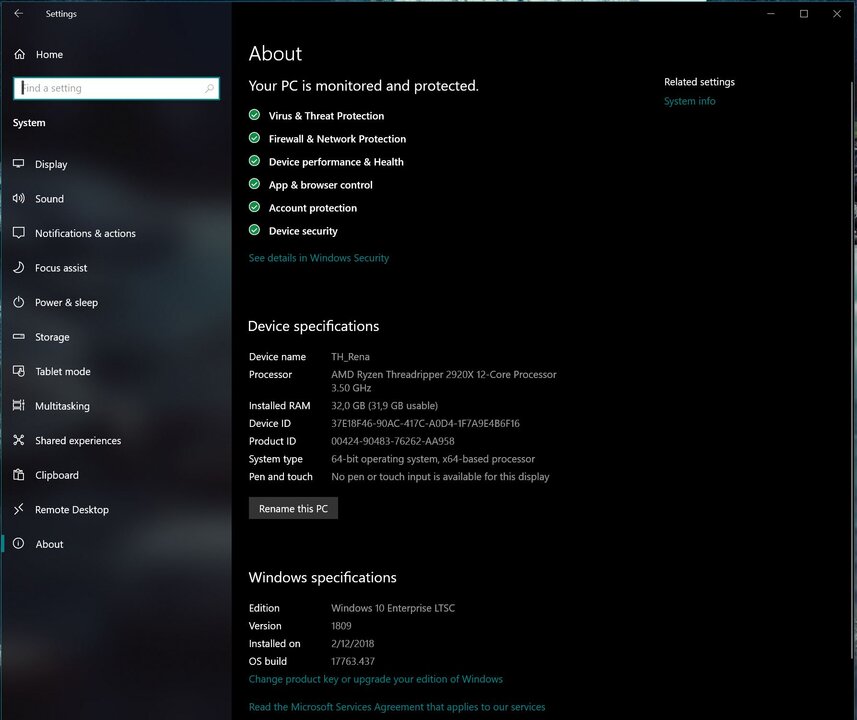857x720 pixels.
Task: Select About in the sidebar
Action: click(x=115, y=543)
